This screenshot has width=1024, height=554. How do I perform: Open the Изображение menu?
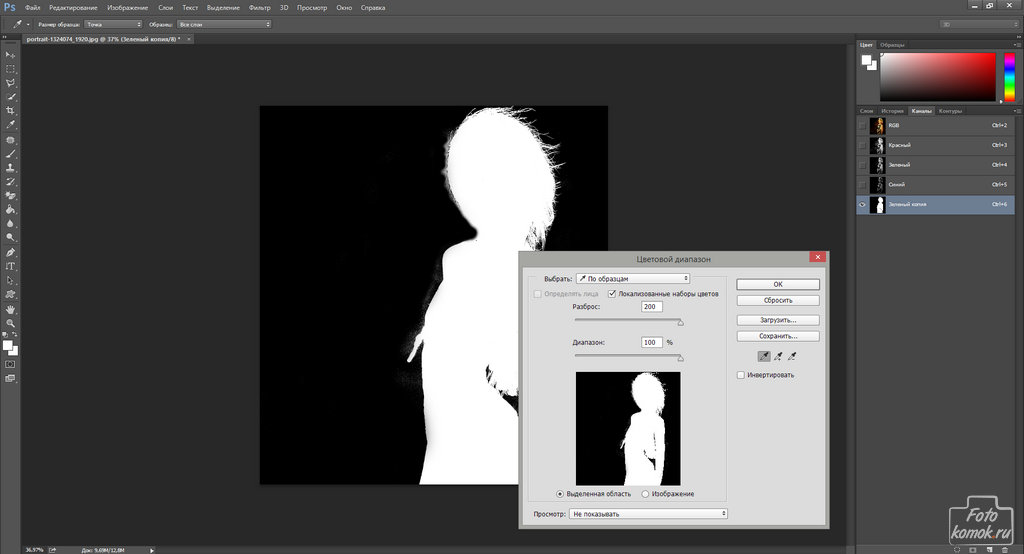tap(127, 8)
